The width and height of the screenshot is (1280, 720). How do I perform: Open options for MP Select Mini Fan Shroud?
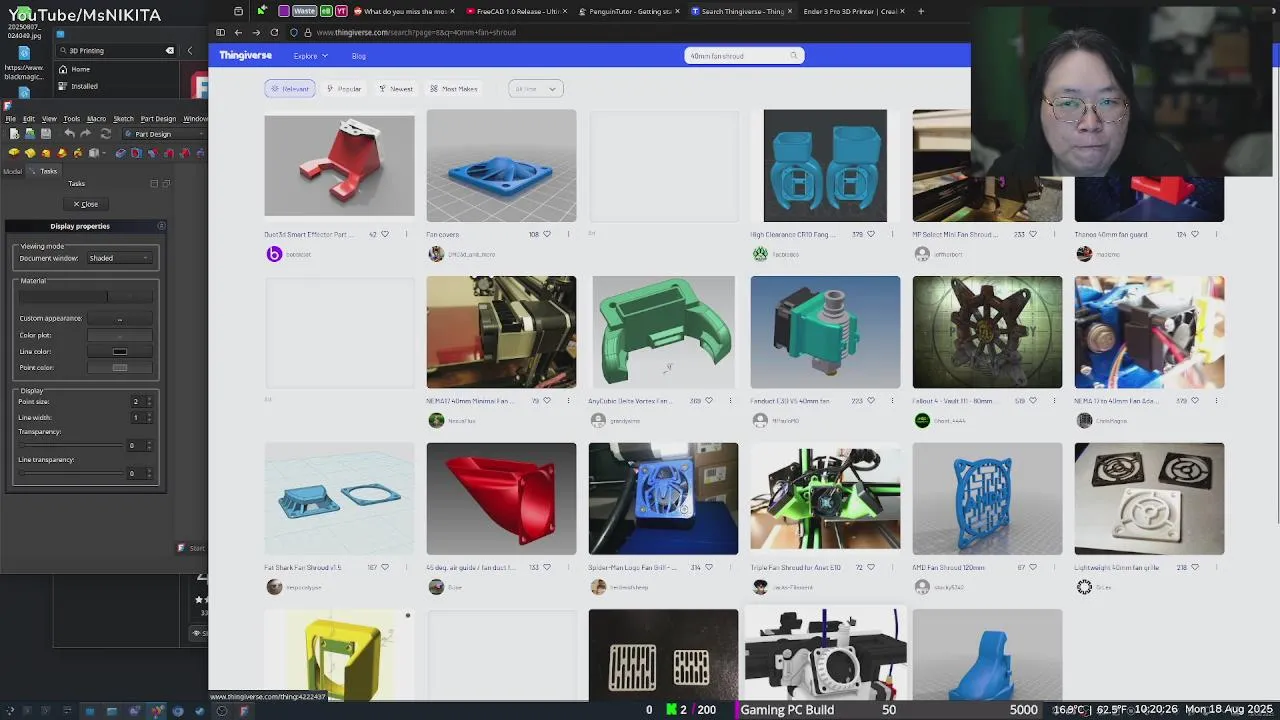coord(1054,234)
